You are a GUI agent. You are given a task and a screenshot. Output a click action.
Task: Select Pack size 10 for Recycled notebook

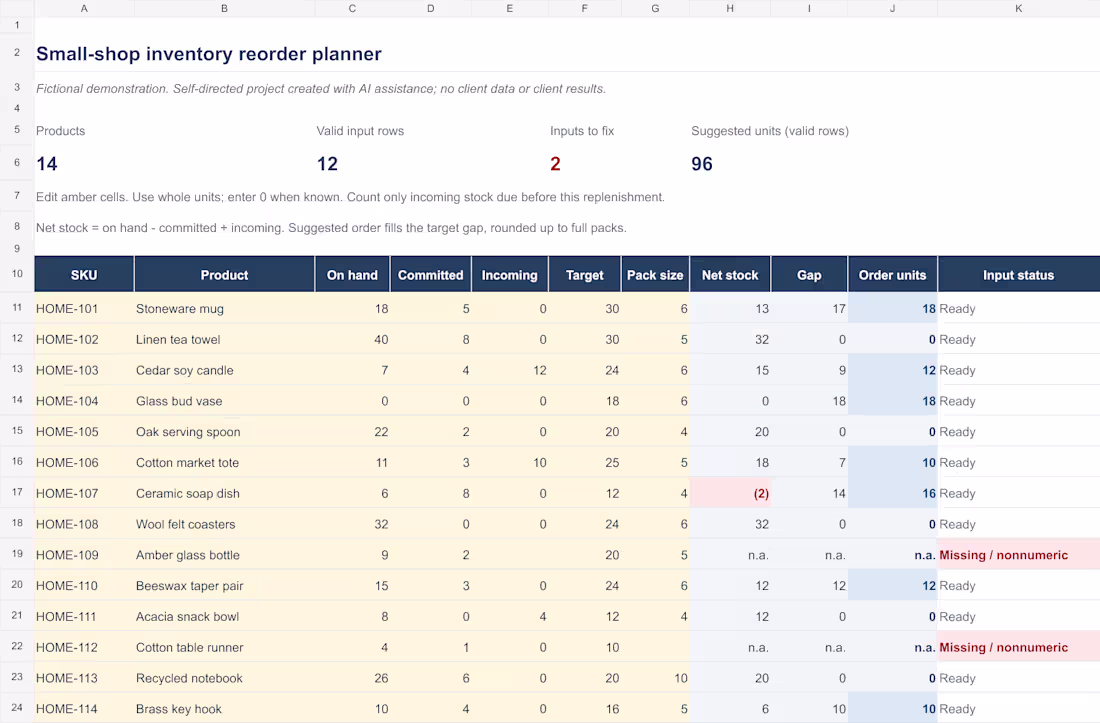655,679
